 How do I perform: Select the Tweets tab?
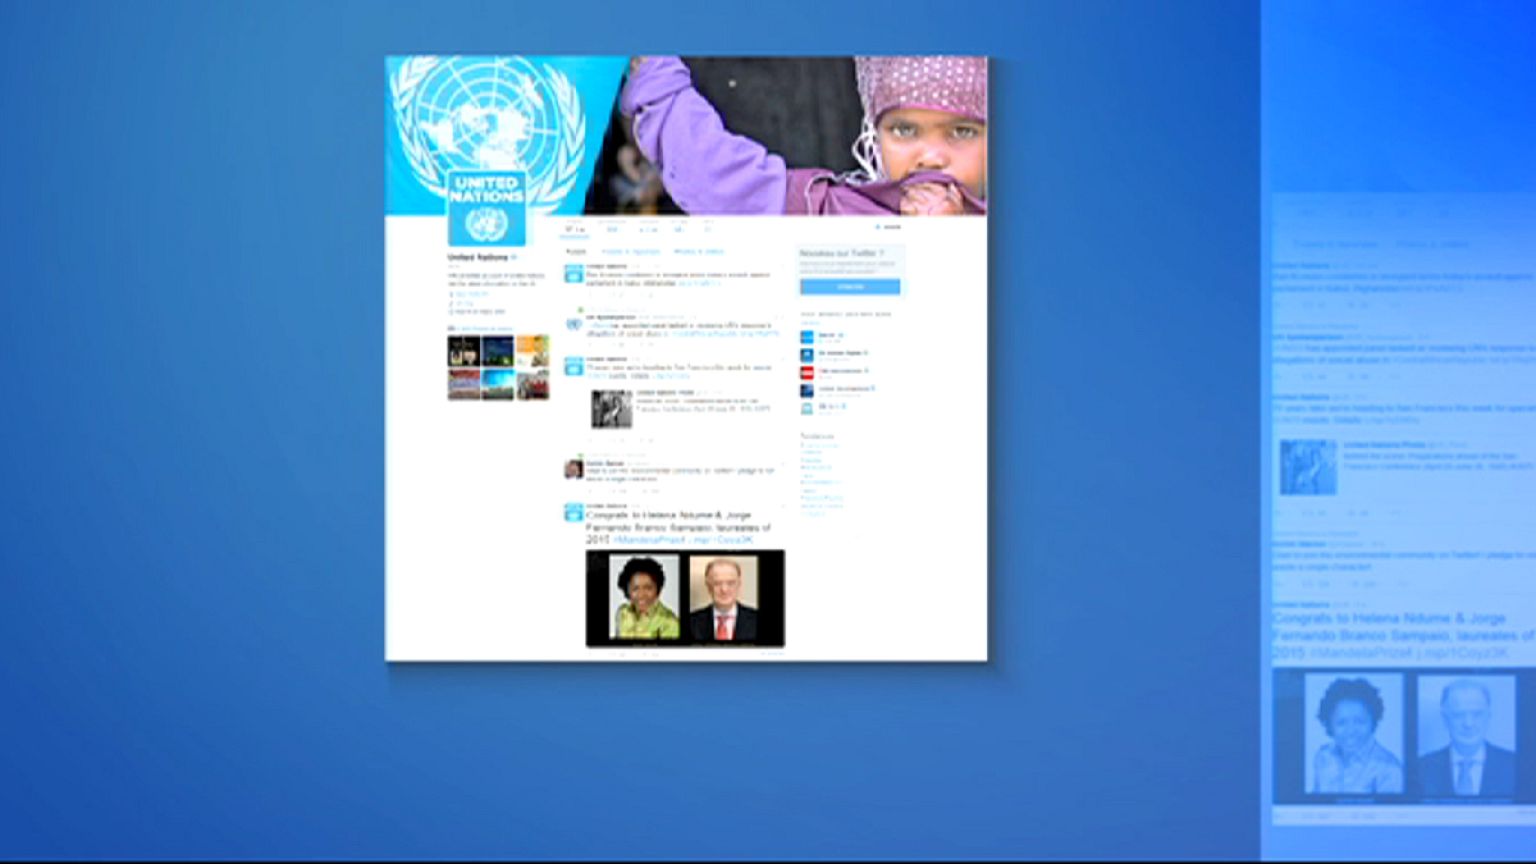(576, 252)
